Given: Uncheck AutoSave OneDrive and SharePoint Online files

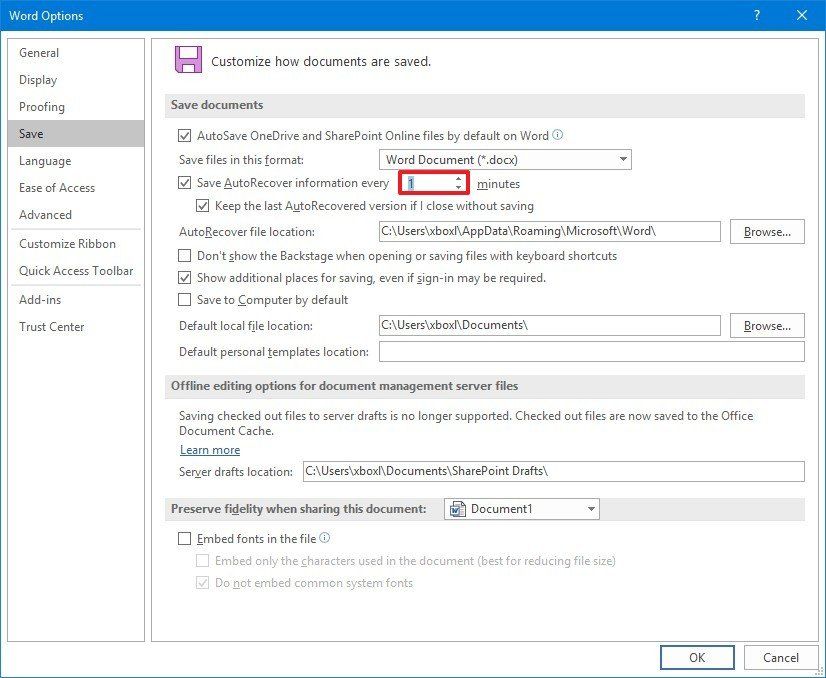Looking at the screenshot, I should coord(185,136).
